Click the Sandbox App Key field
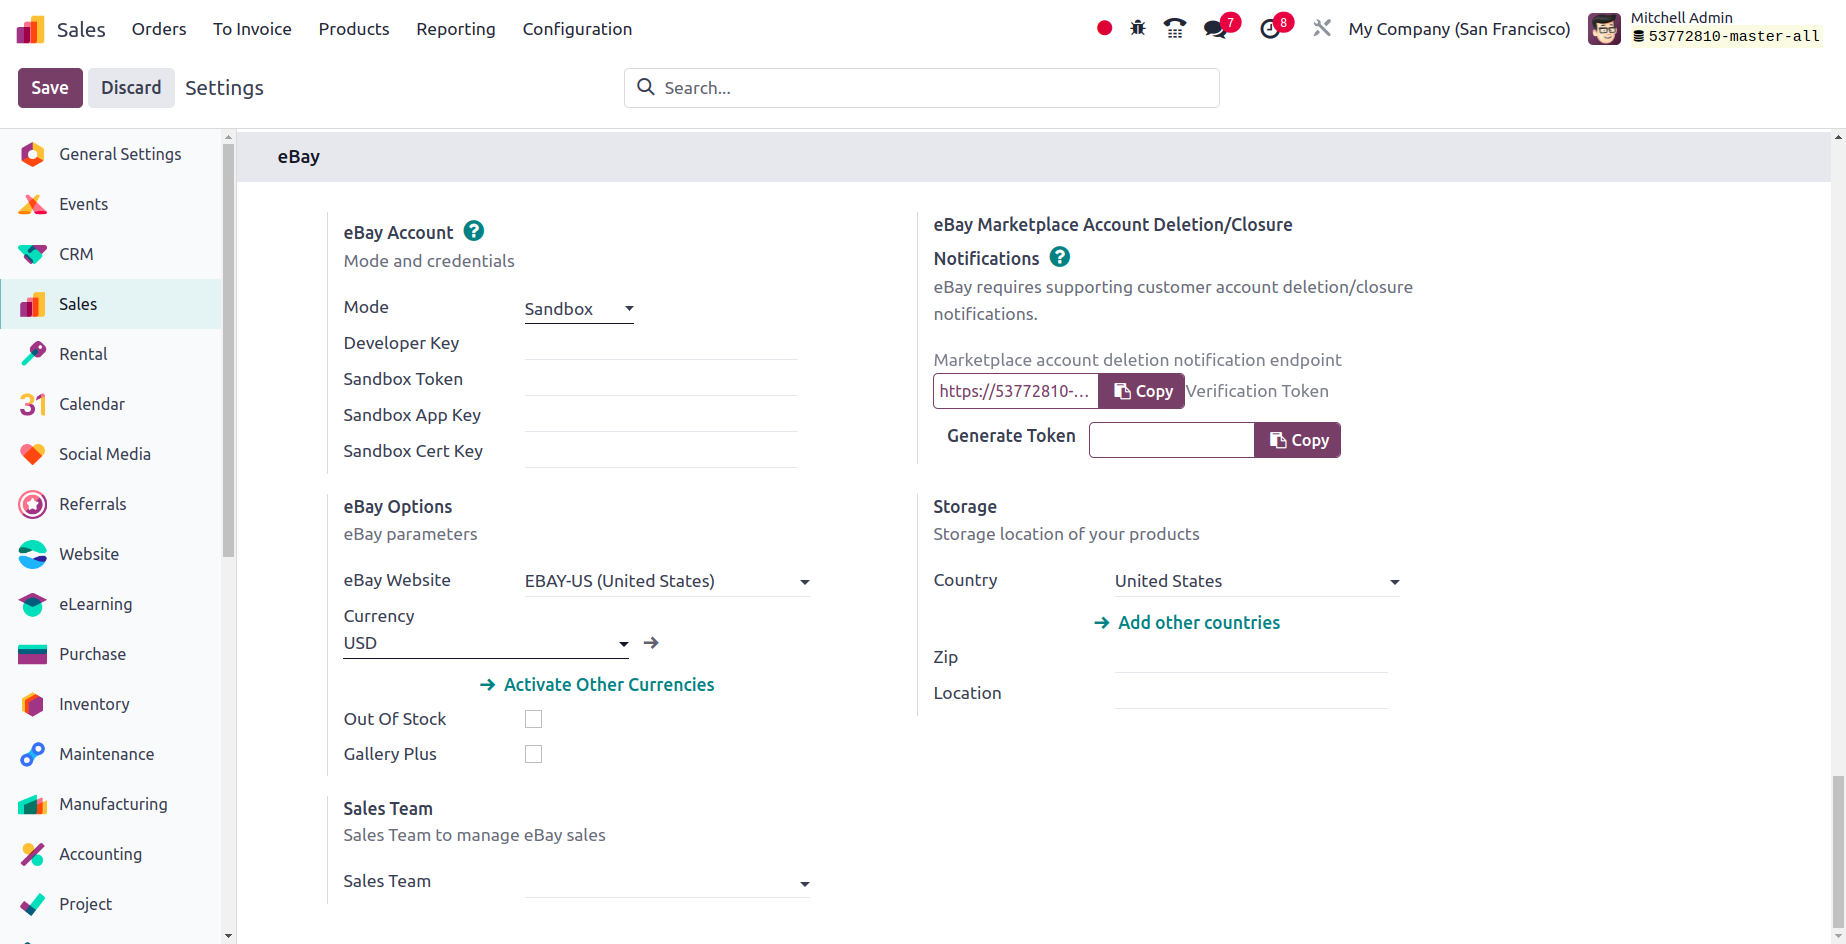The image size is (1846, 944). point(661,416)
